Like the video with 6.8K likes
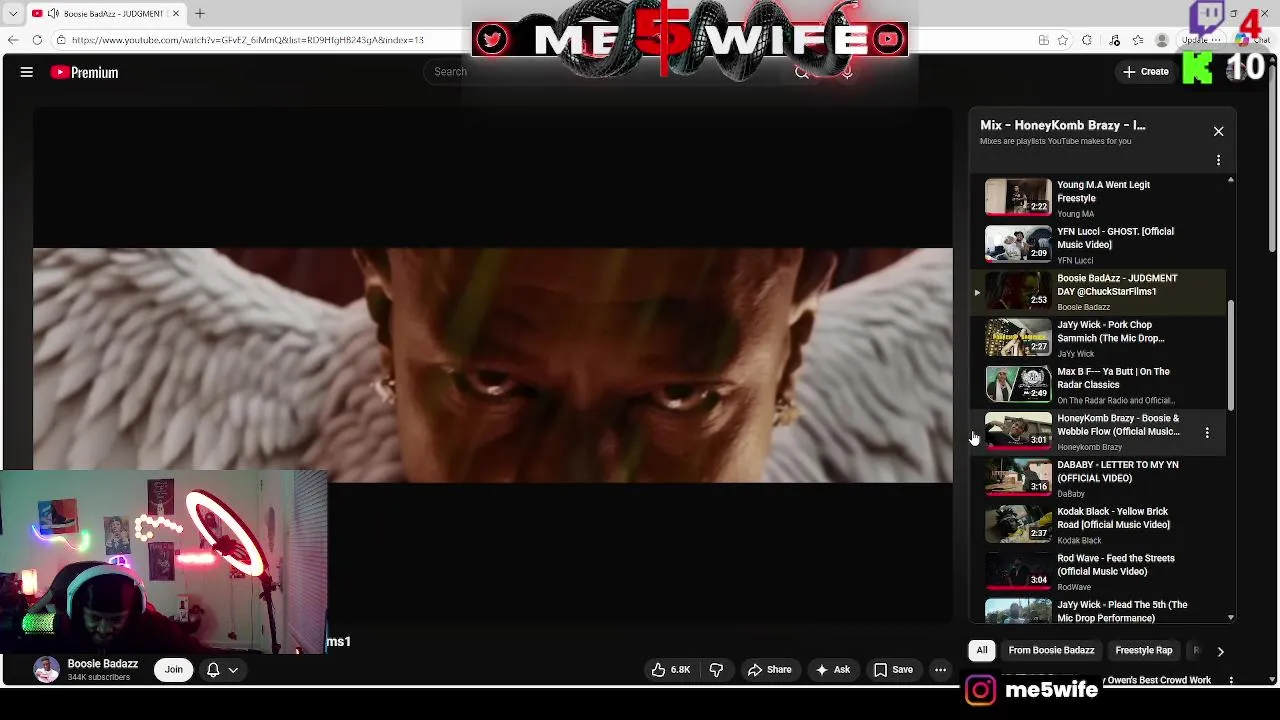This screenshot has width=1280, height=720. (671, 670)
